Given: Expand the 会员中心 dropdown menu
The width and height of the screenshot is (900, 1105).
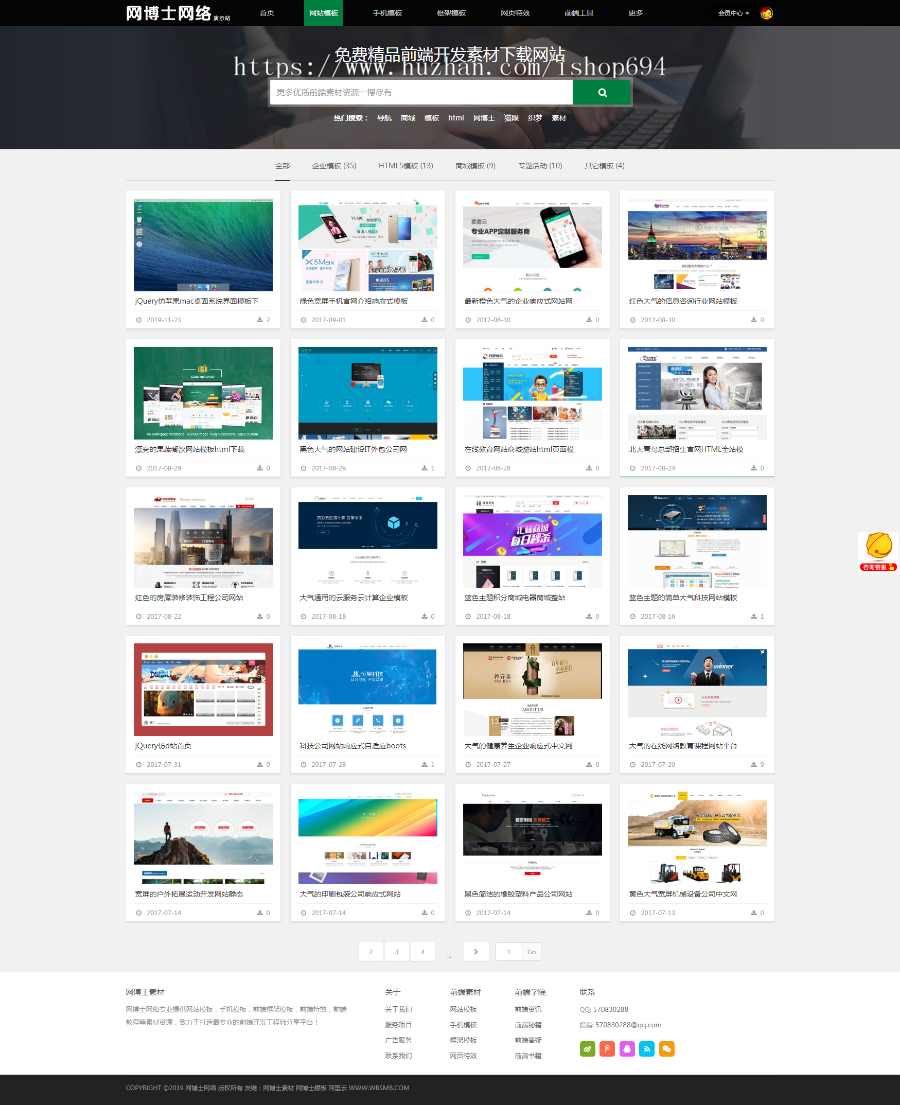Looking at the screenshot, I should pos(733,13).
